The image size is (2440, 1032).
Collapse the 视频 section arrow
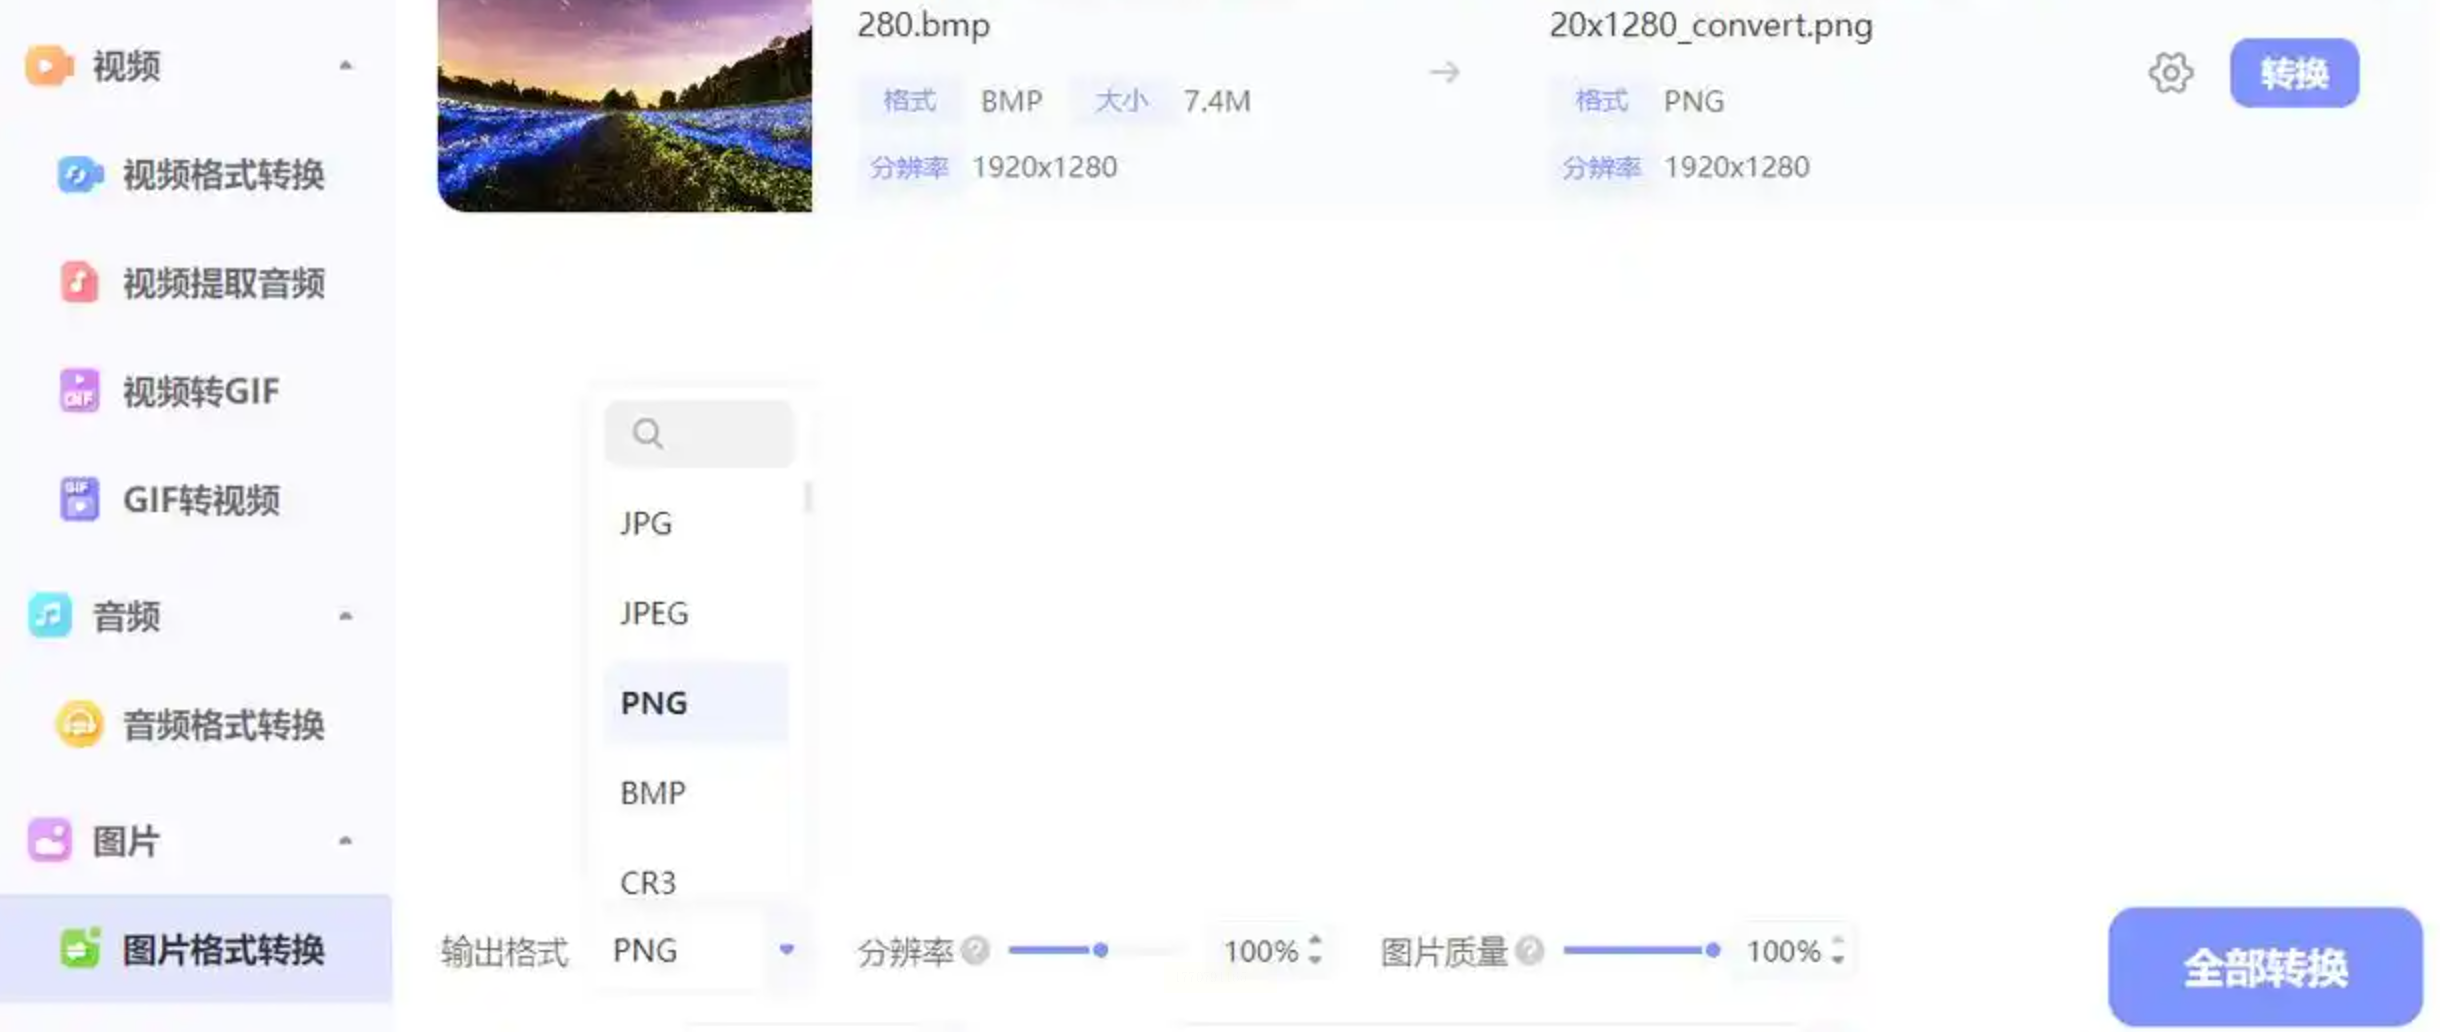[345, 66]
